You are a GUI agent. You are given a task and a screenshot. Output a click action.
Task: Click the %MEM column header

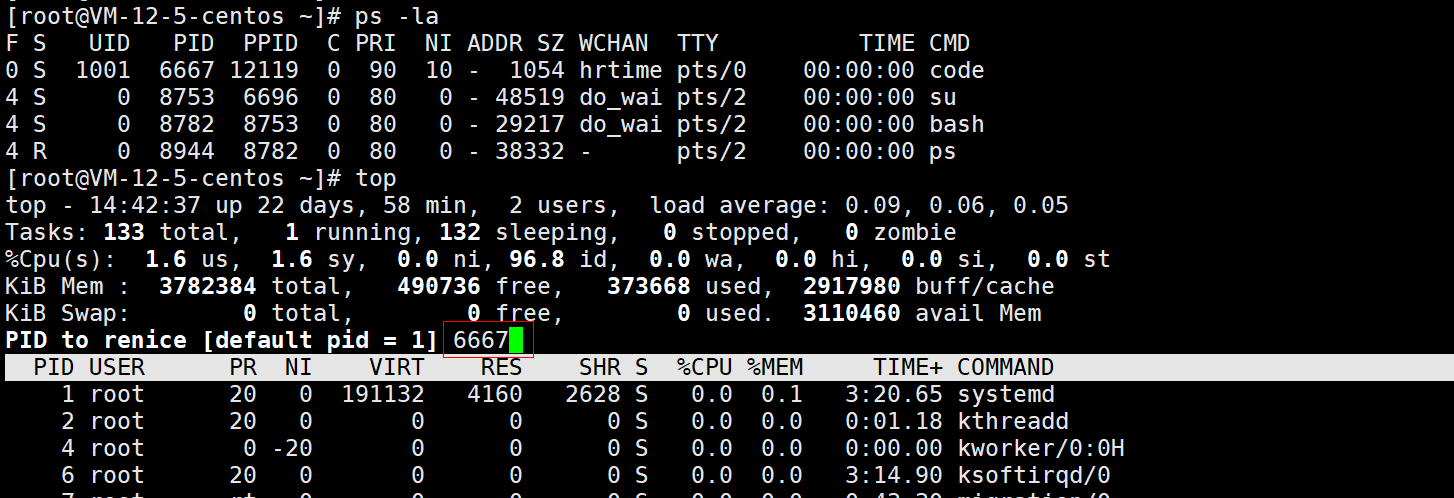pyautogui.click(x=774, y=368)
